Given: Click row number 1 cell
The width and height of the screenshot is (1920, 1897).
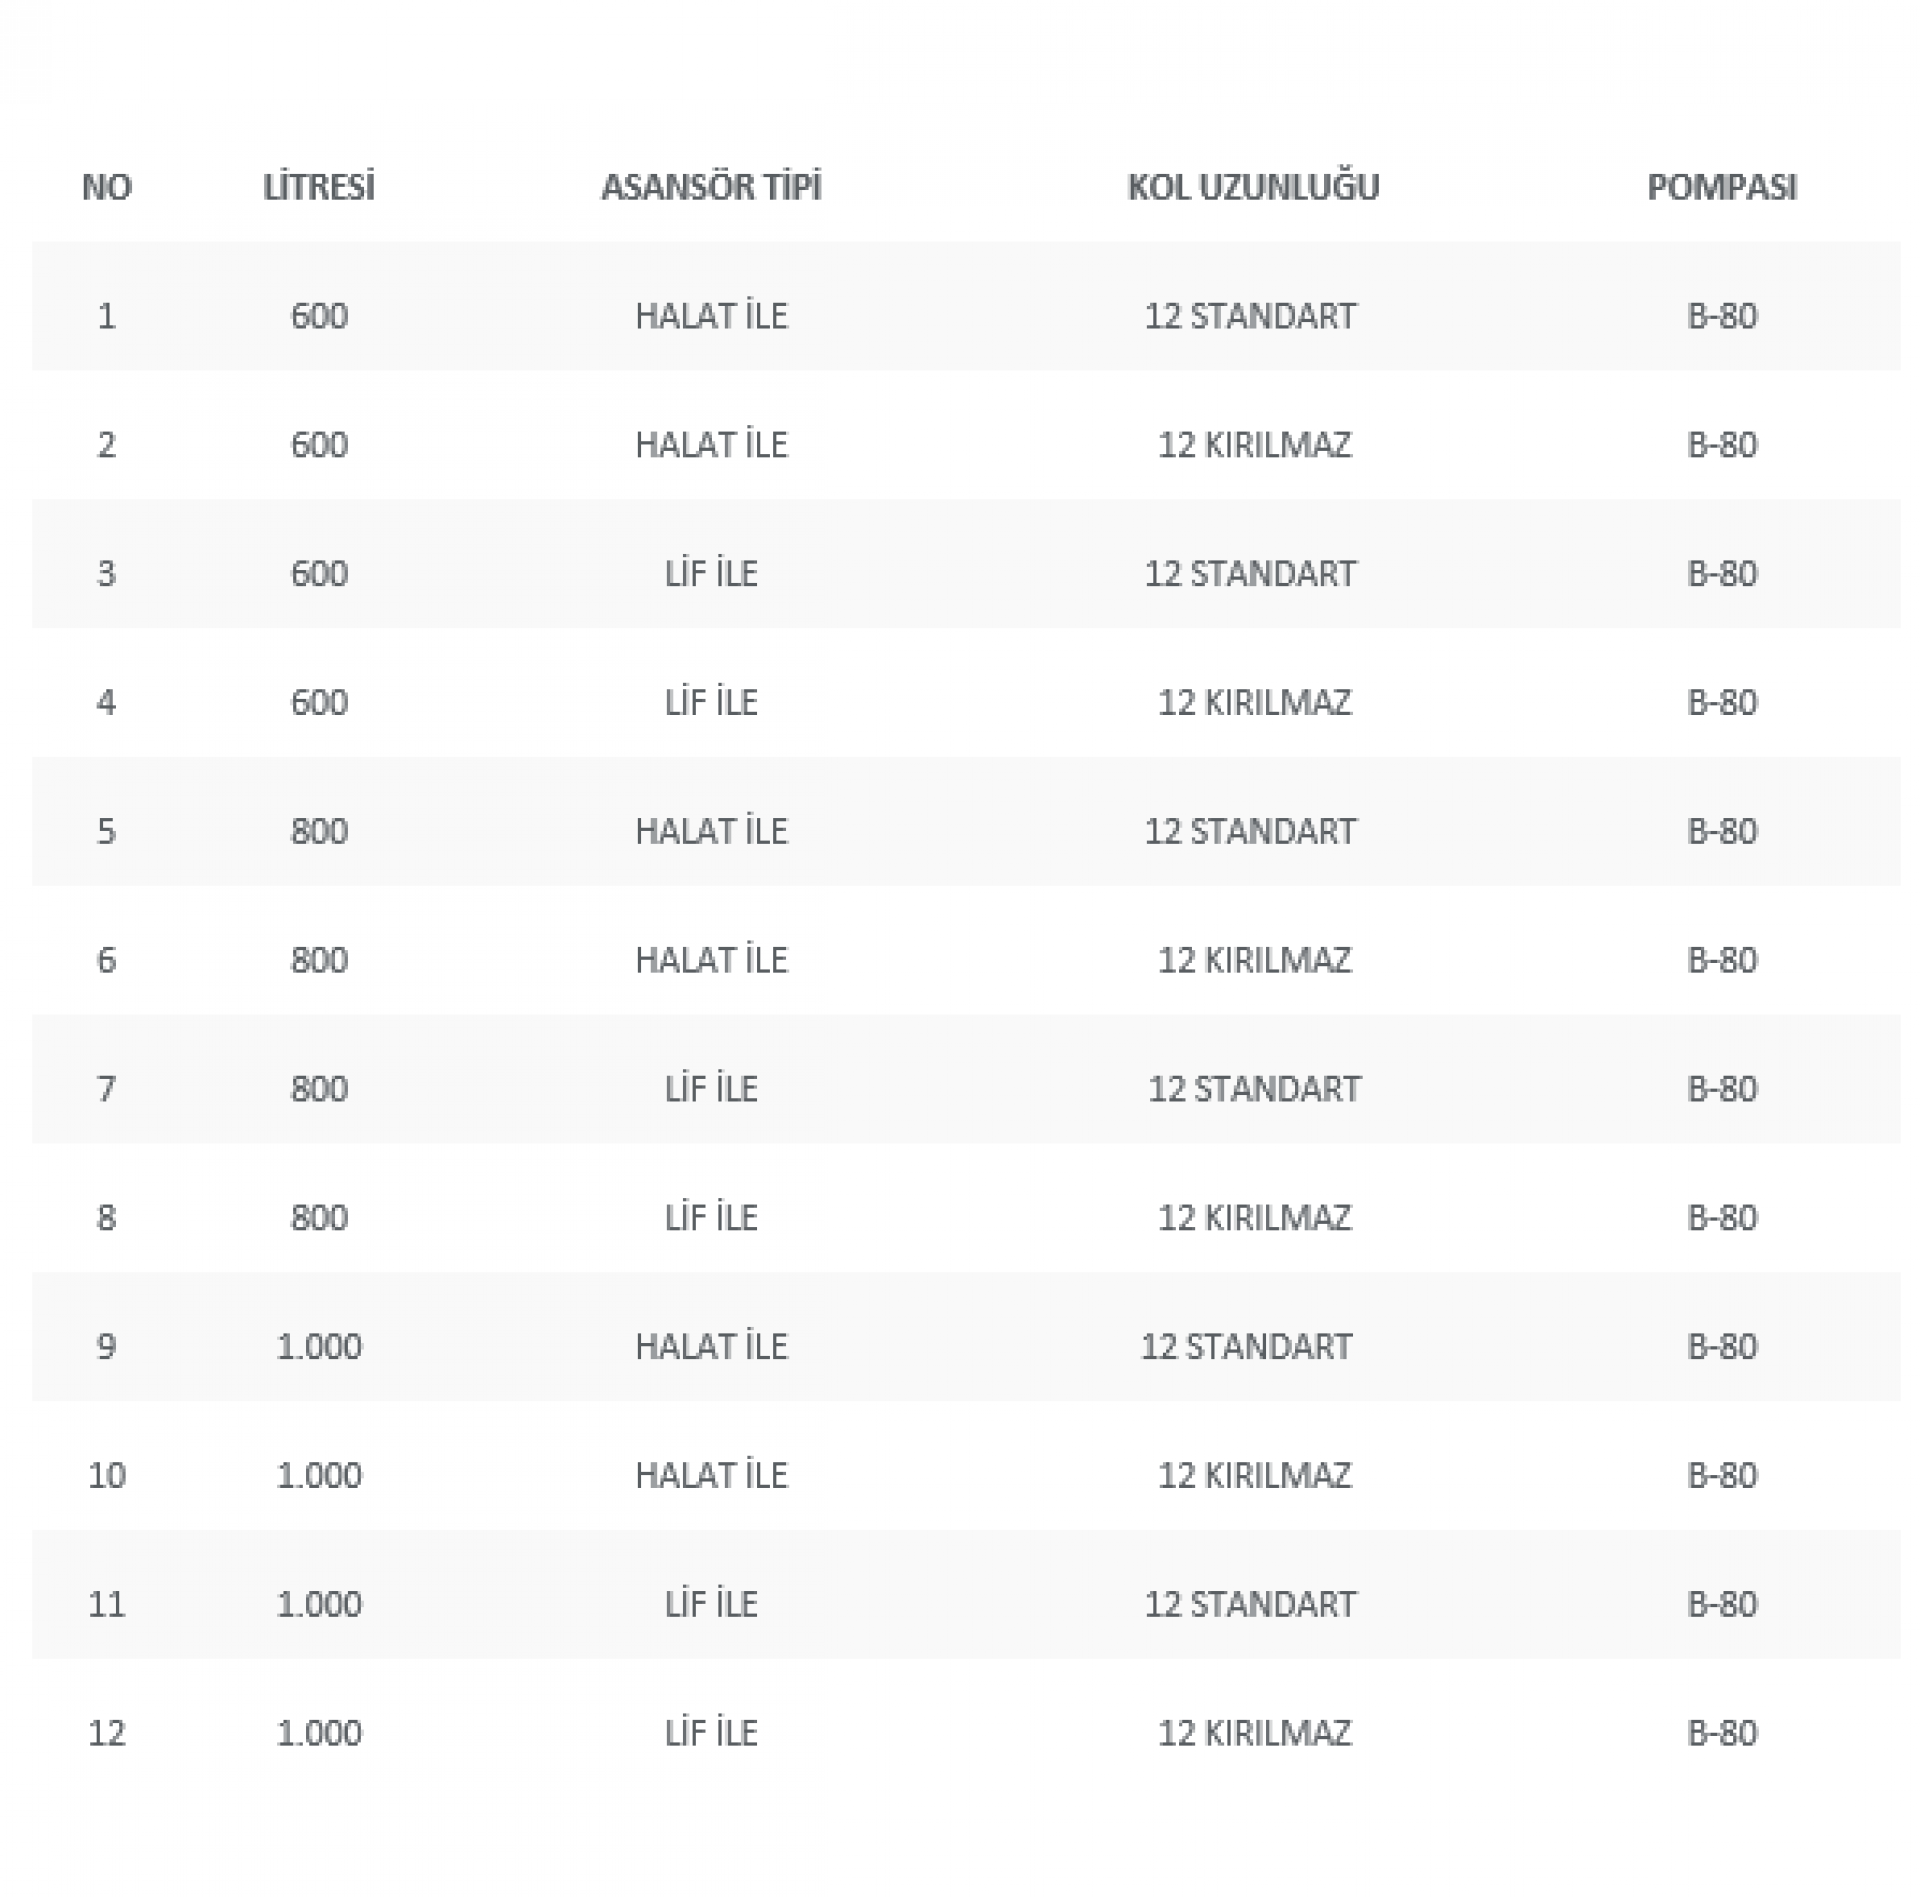Looking at the screenshot, I should coord(106,316).
